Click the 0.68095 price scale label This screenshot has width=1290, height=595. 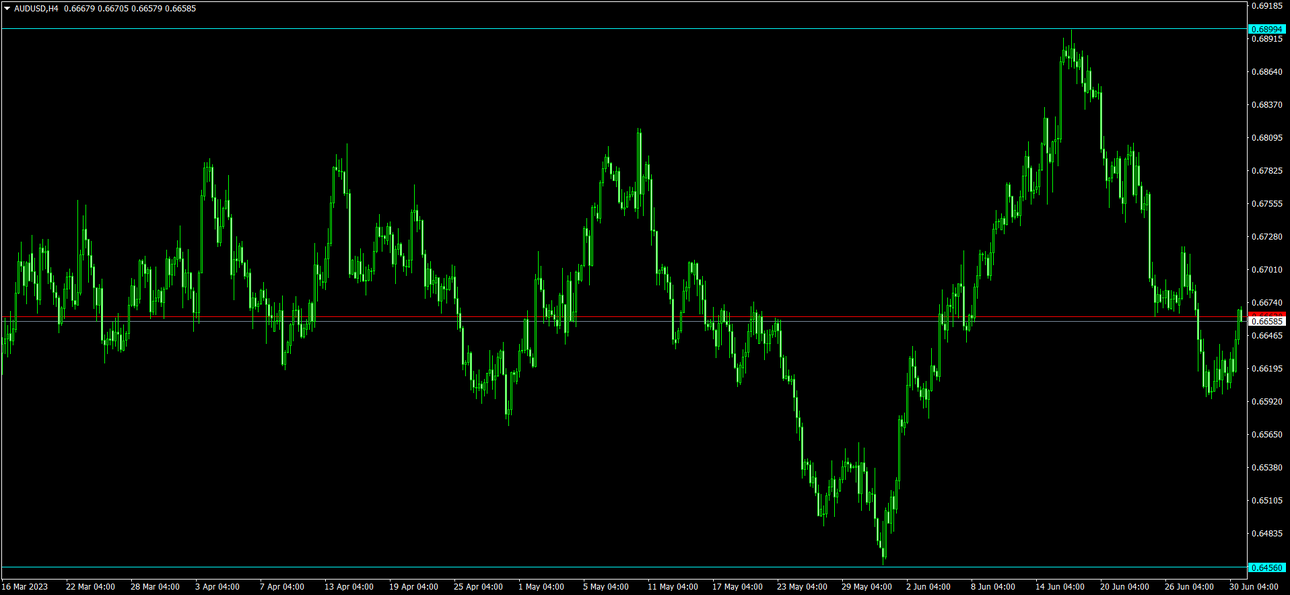tap(1267, 138)
